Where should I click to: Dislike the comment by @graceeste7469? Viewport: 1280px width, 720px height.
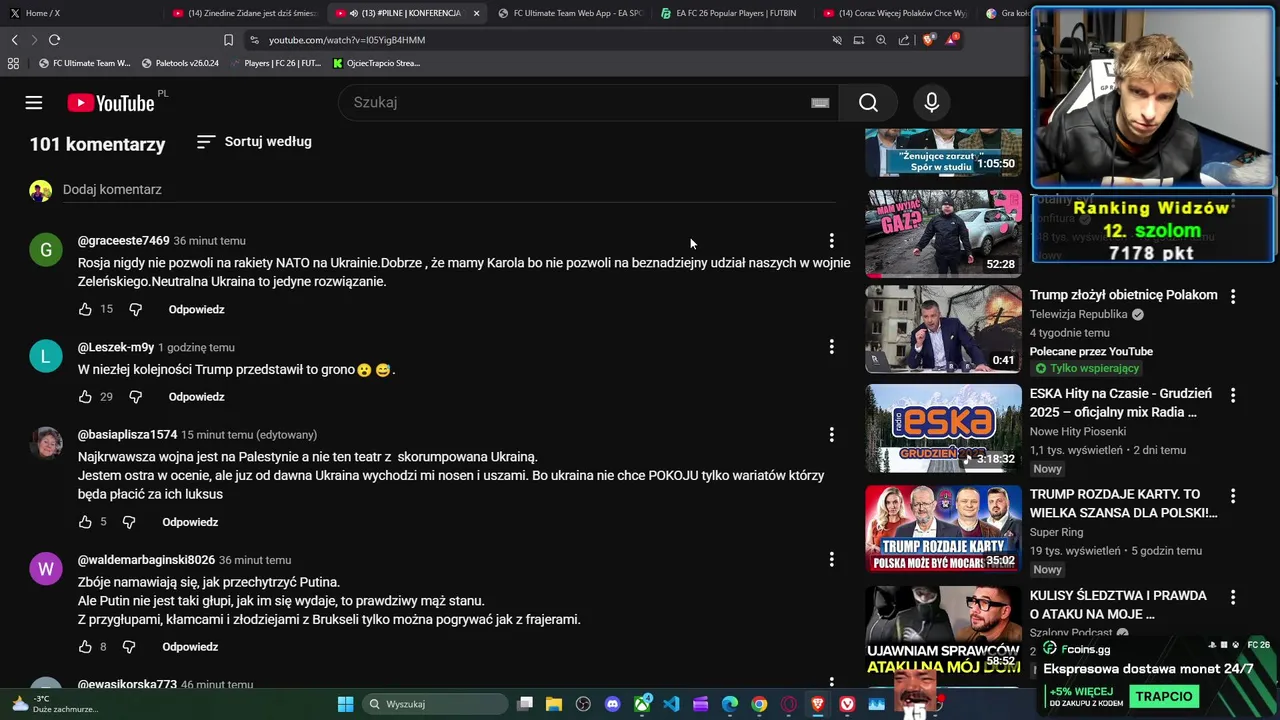click(136, 309)
